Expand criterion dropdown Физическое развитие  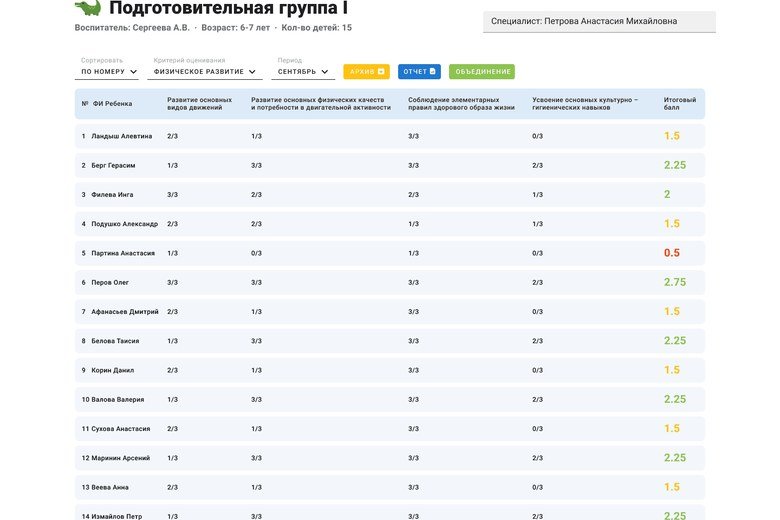(x=204, y=72)
